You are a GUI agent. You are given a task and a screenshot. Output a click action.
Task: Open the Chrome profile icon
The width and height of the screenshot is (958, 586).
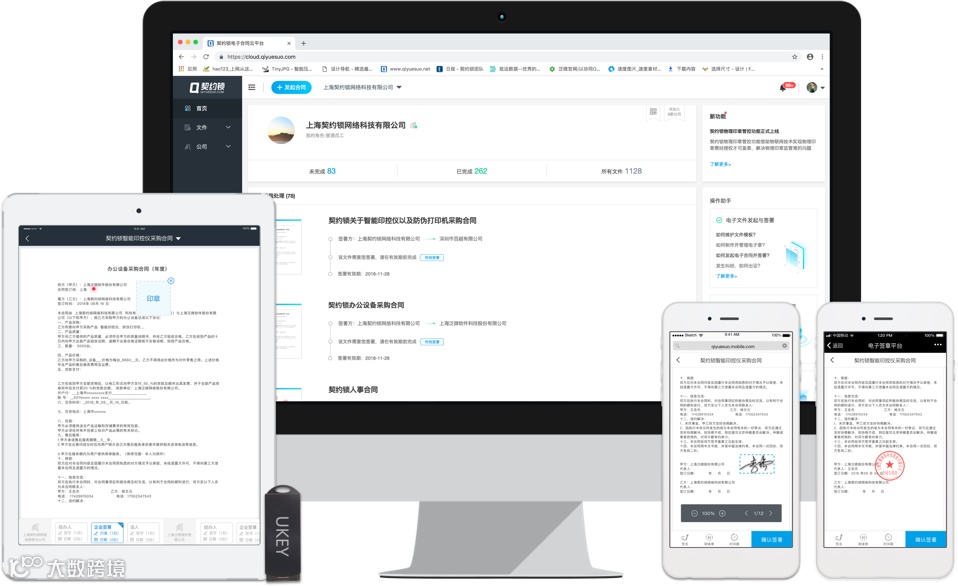point(810,56)
